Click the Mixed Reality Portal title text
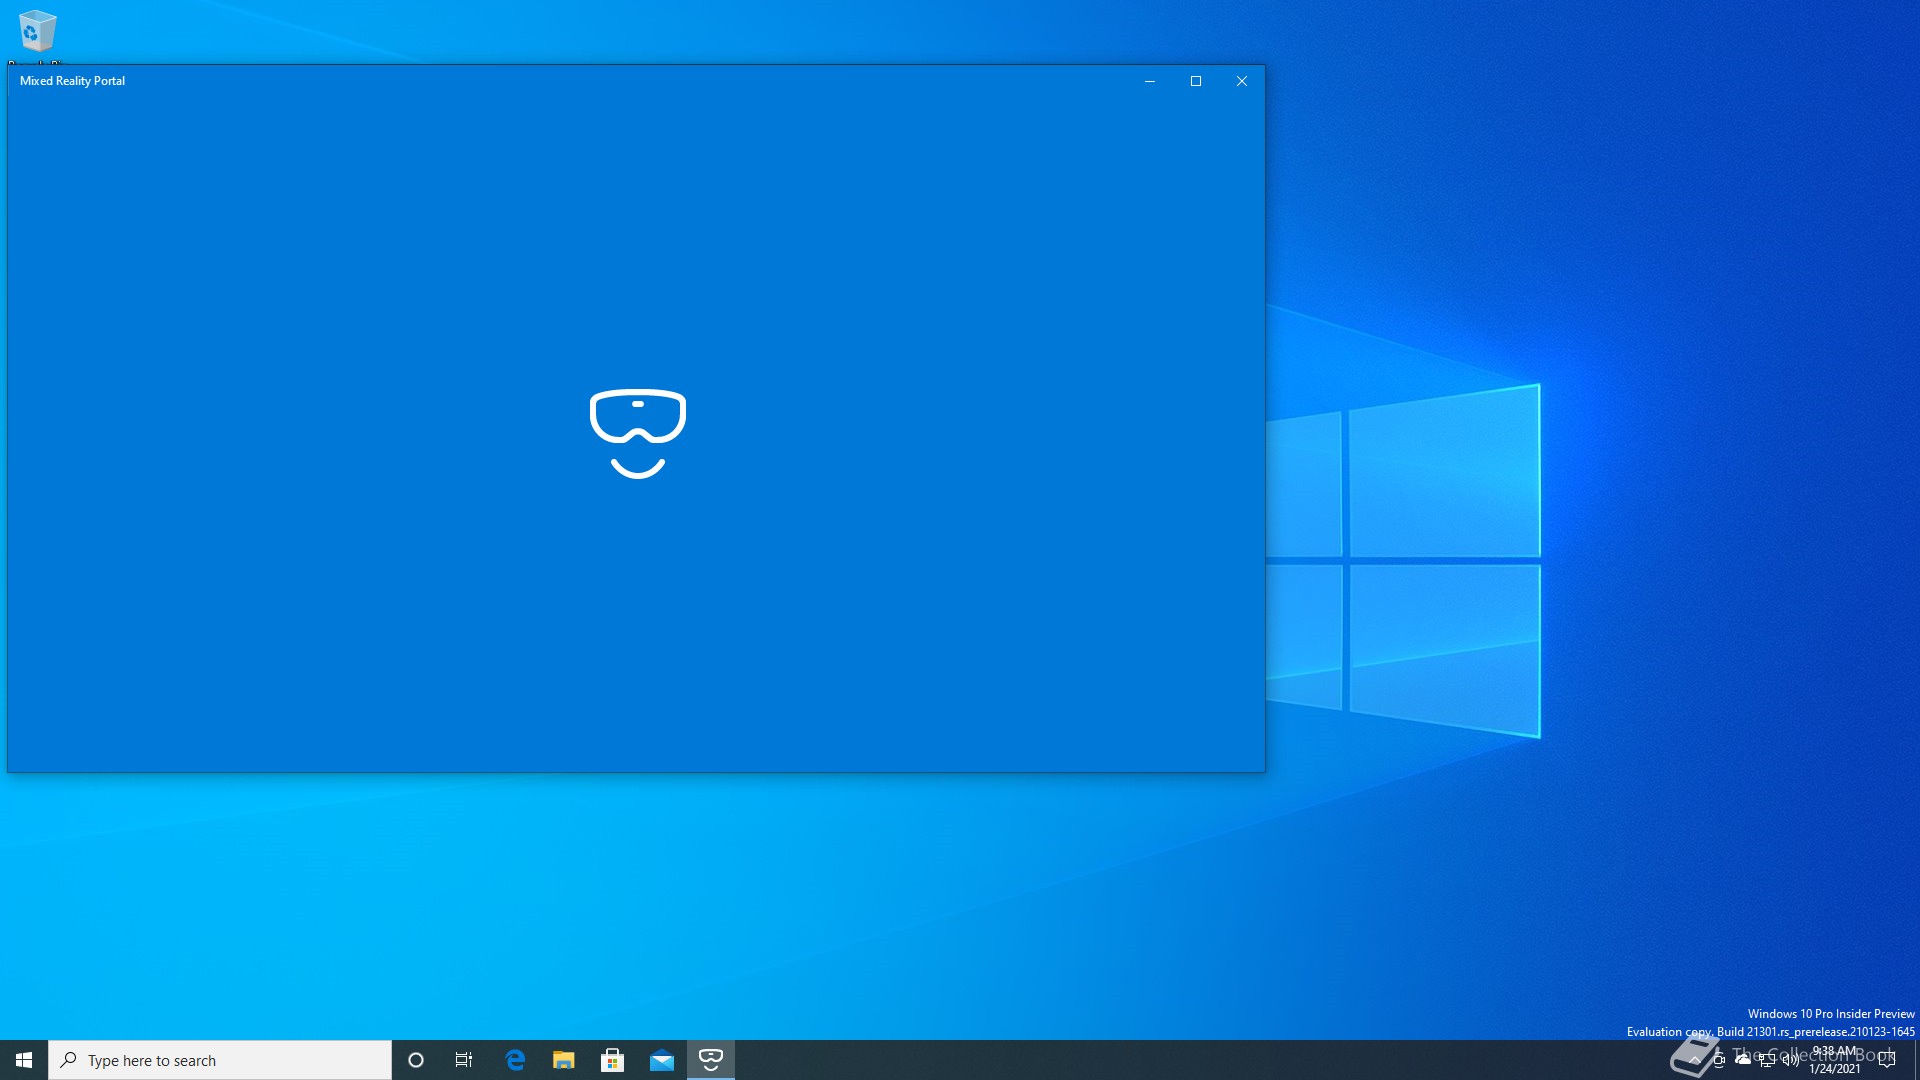The width and height of the screenshot is (1920, 1080). [72, 81]
